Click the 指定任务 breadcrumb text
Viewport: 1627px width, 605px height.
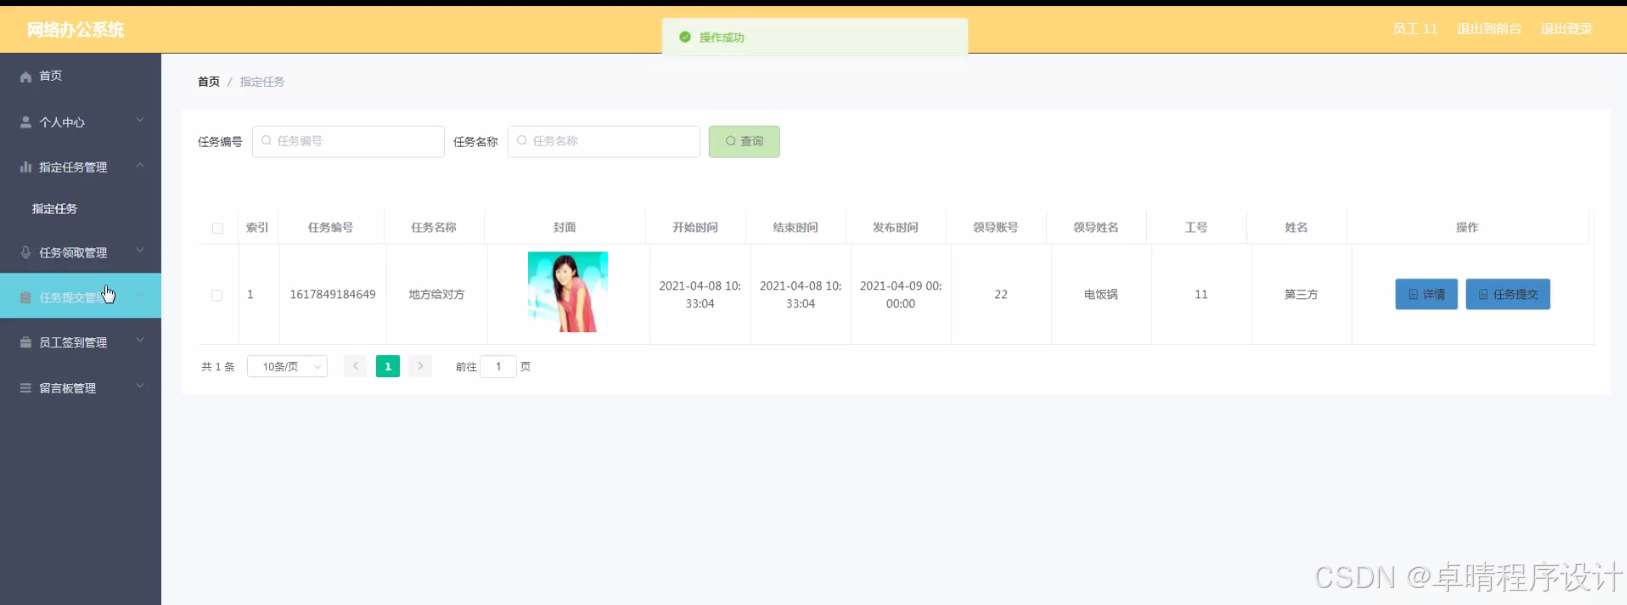coord(262,82)
